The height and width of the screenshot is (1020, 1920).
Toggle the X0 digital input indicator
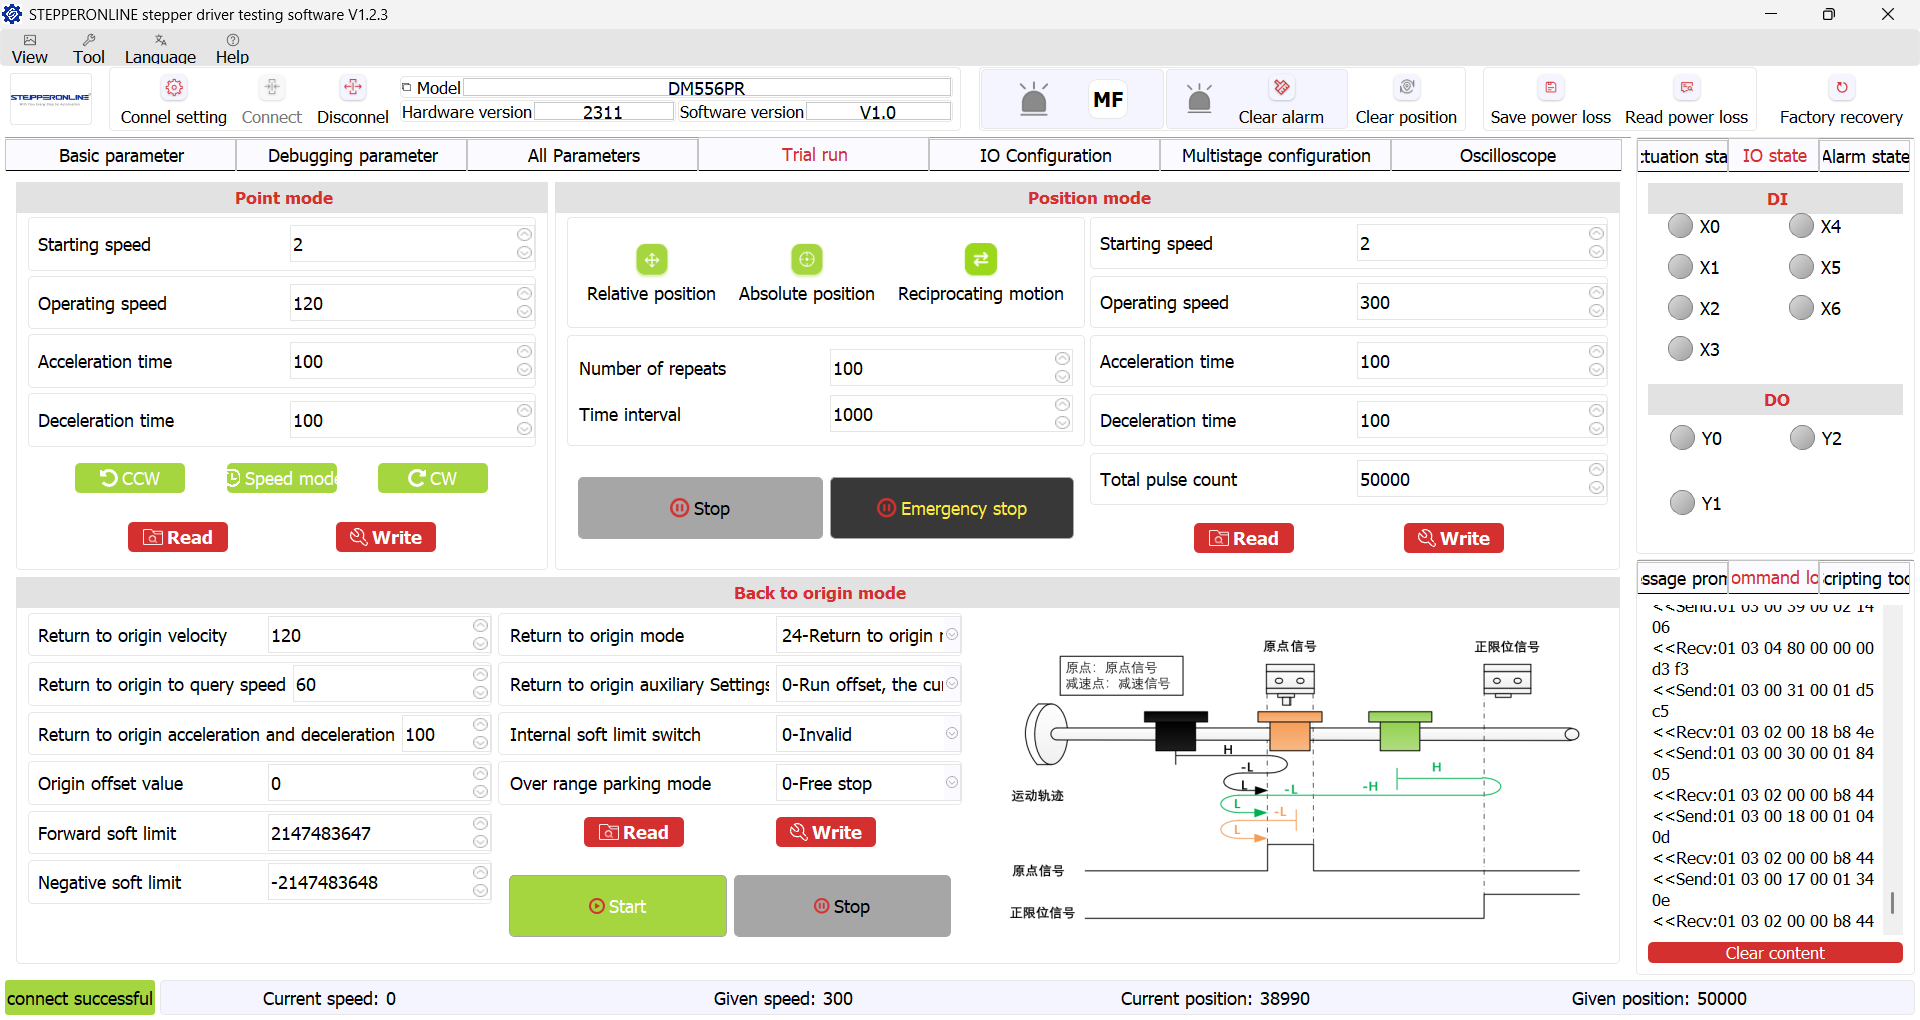pos(1680,227)
